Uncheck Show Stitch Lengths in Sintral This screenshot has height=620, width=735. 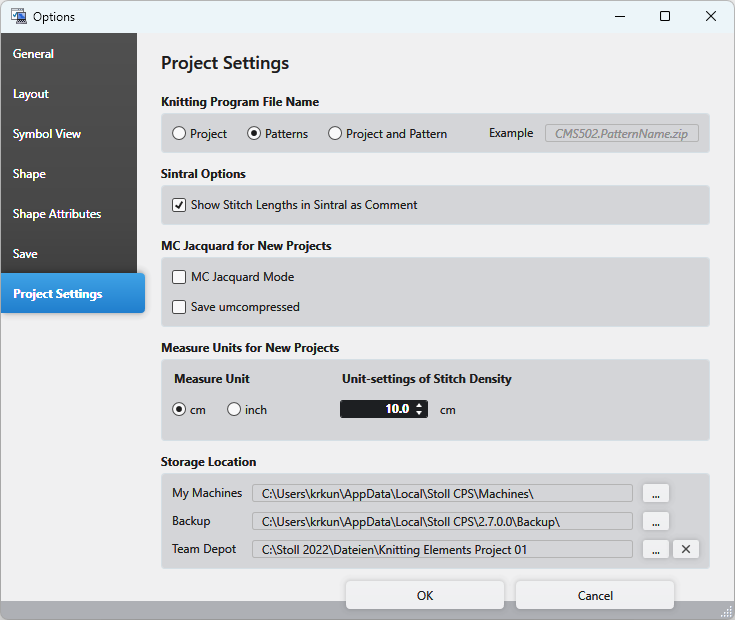coord(179,205)
